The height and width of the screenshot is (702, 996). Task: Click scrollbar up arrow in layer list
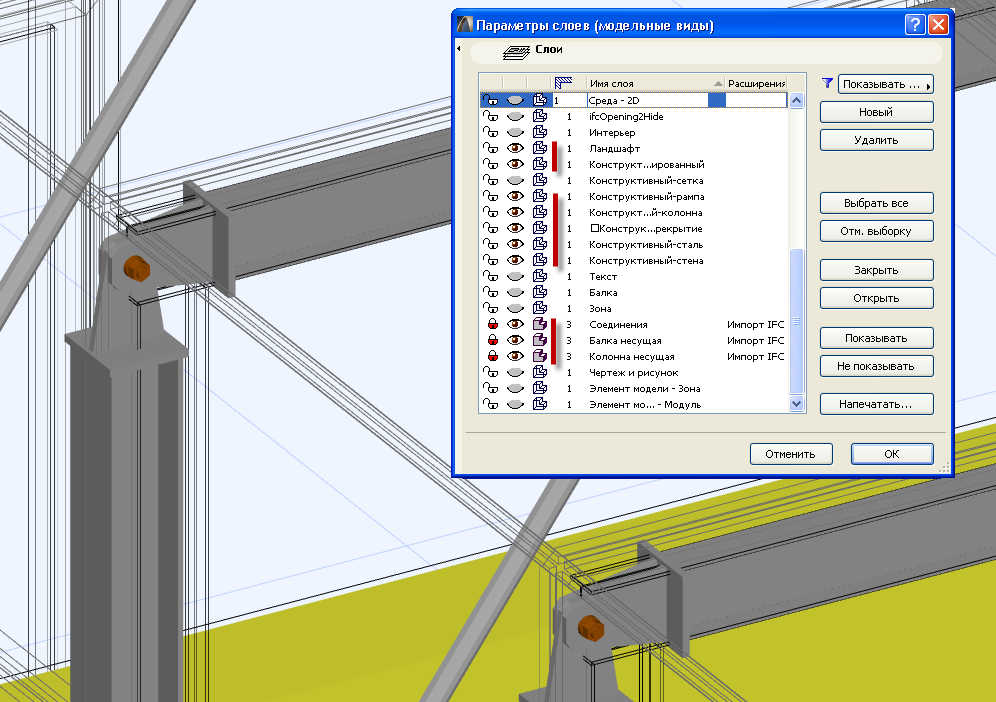[797, 100]
